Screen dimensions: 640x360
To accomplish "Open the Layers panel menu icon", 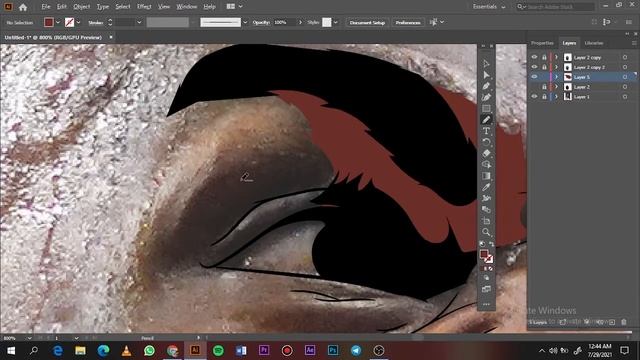I will point(634,43).
